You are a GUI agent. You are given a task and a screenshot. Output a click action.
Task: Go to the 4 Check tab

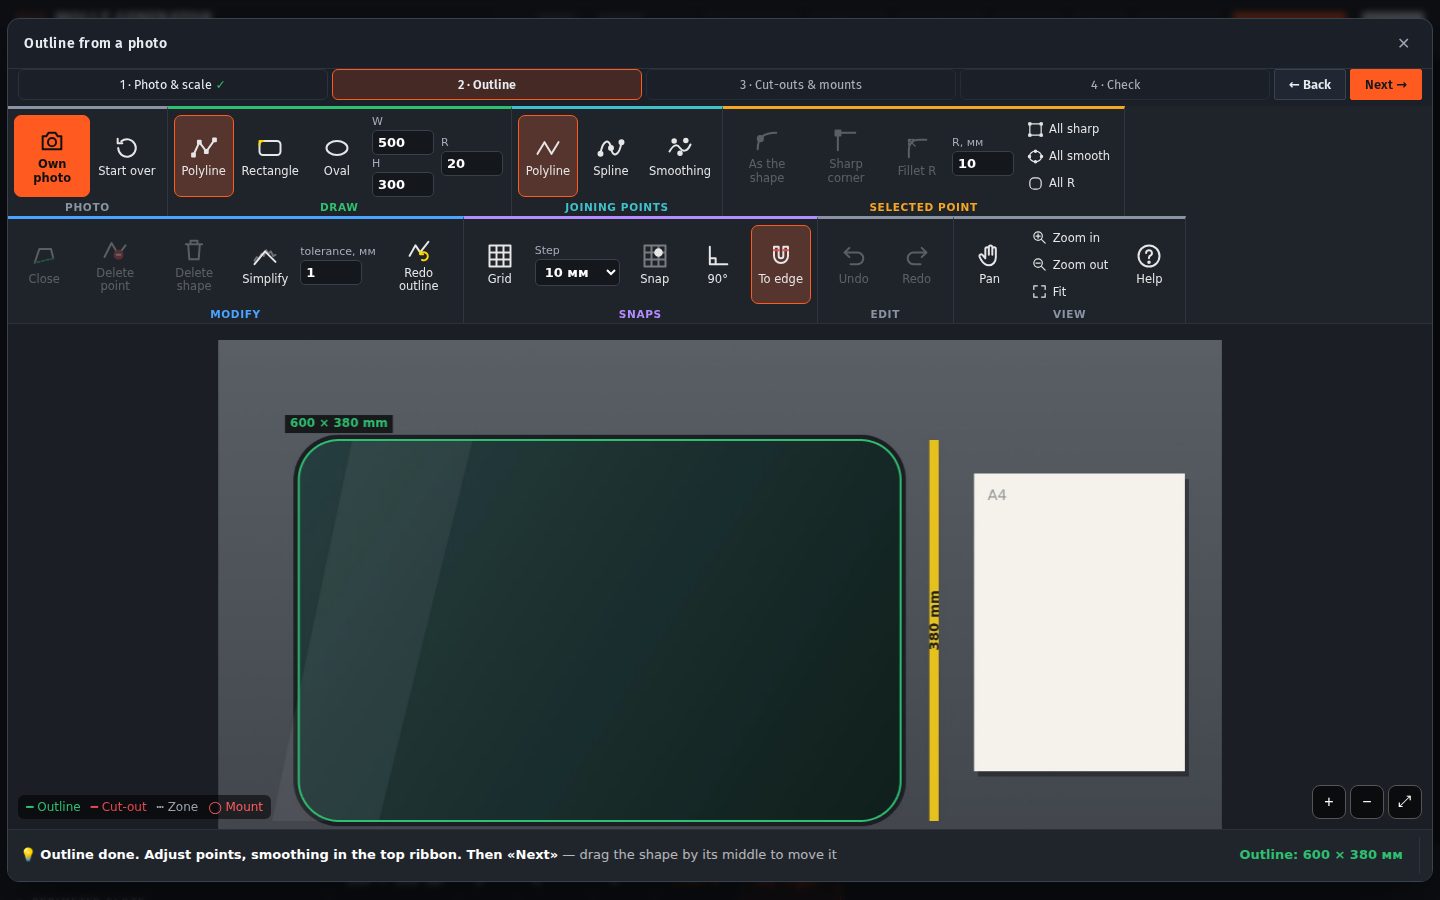[1116, 85]
